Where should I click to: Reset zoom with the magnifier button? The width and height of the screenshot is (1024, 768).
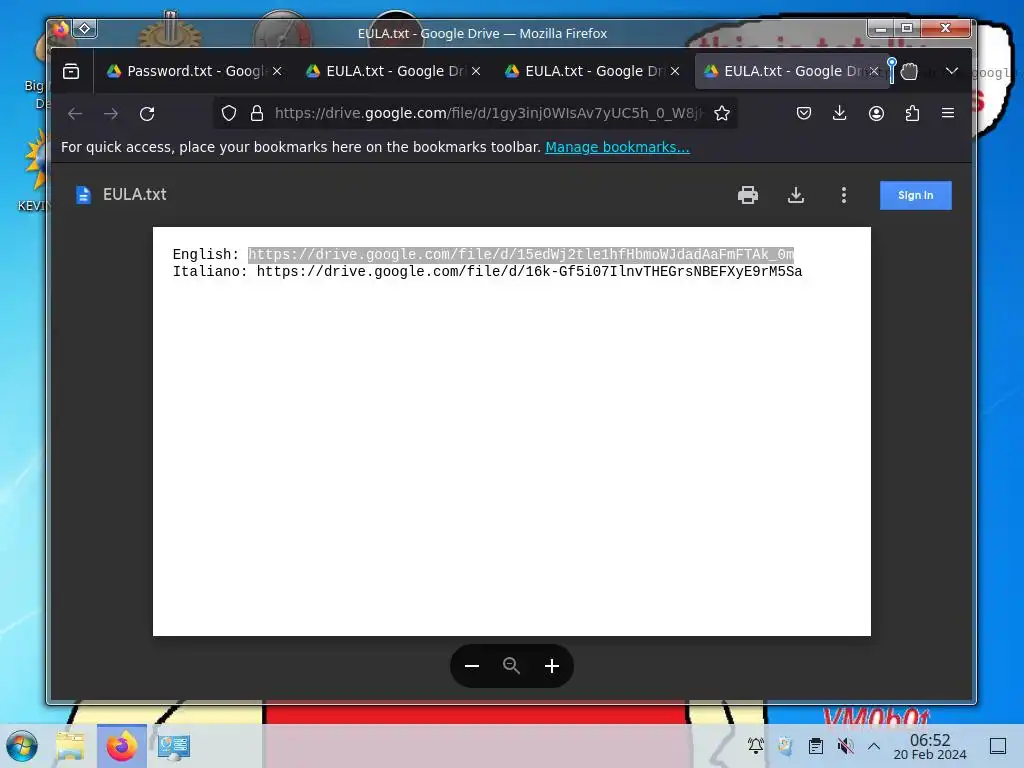(x=511, y=665)
